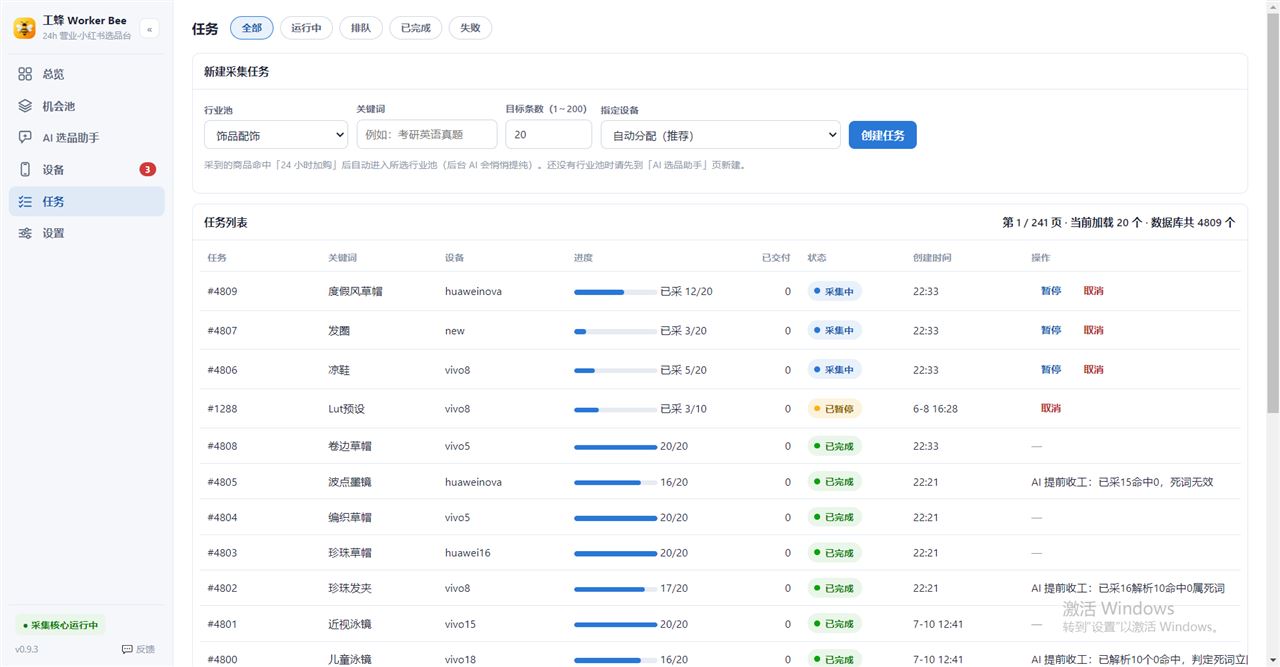Show 全部 tasks filter

click(252, 28)
